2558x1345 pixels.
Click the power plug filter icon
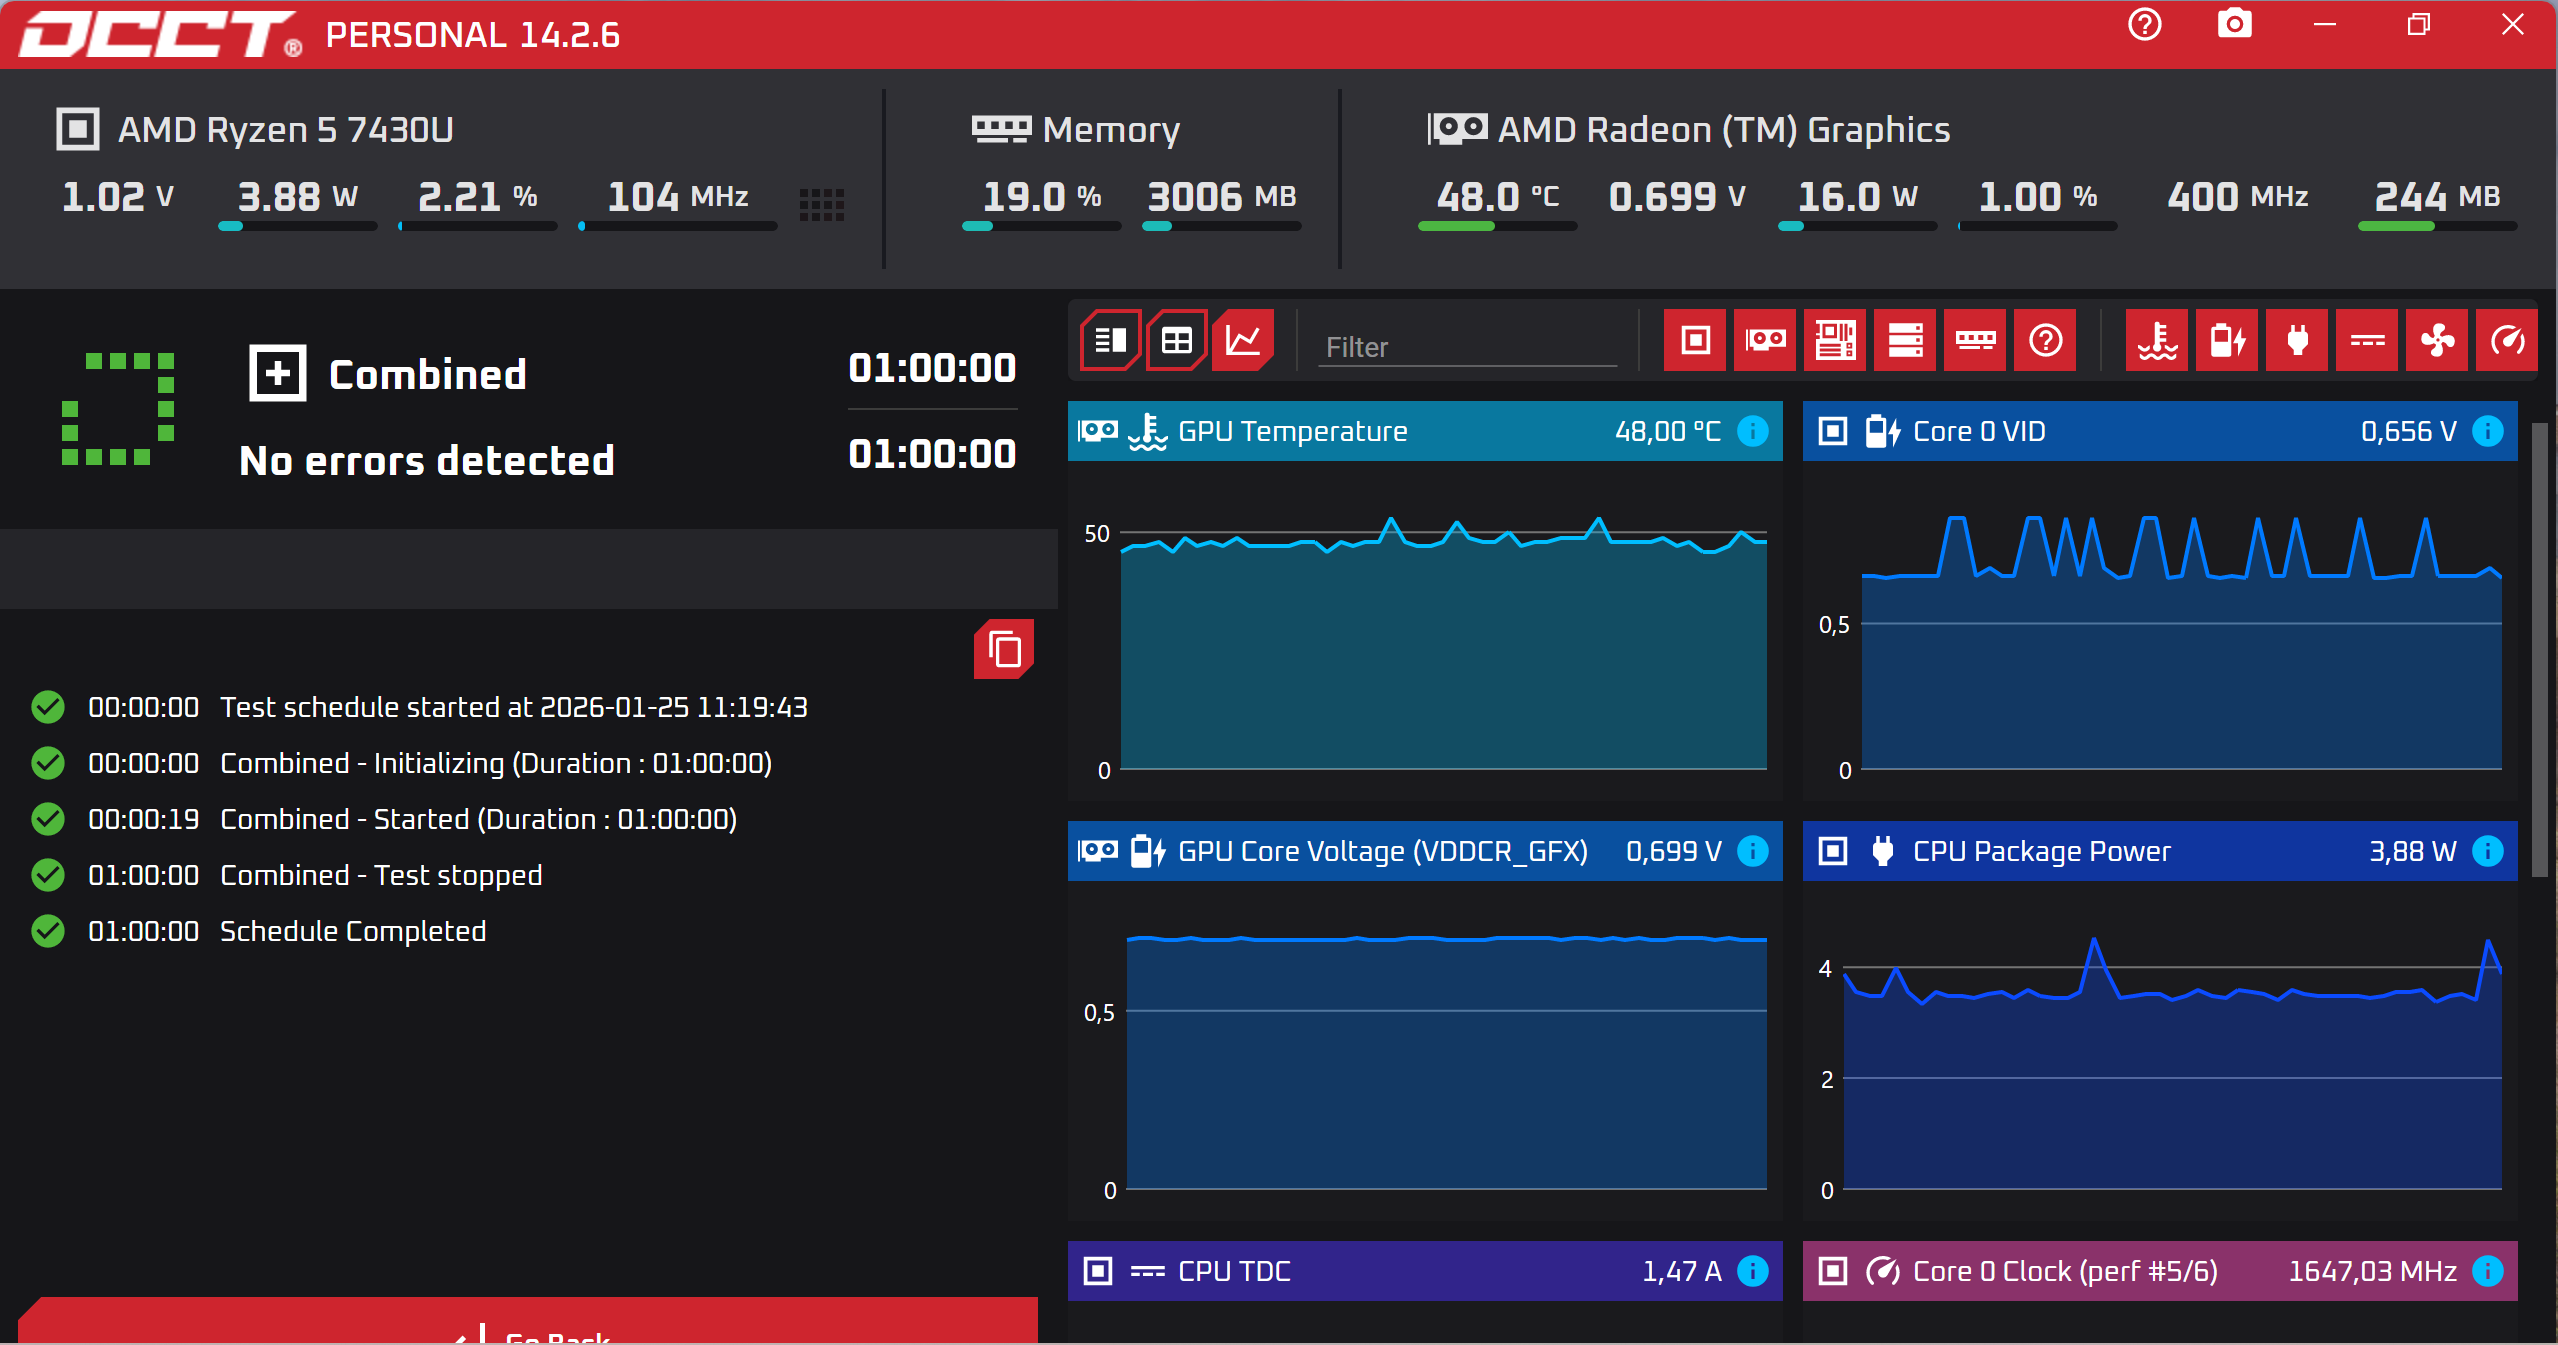point(2297,341)
